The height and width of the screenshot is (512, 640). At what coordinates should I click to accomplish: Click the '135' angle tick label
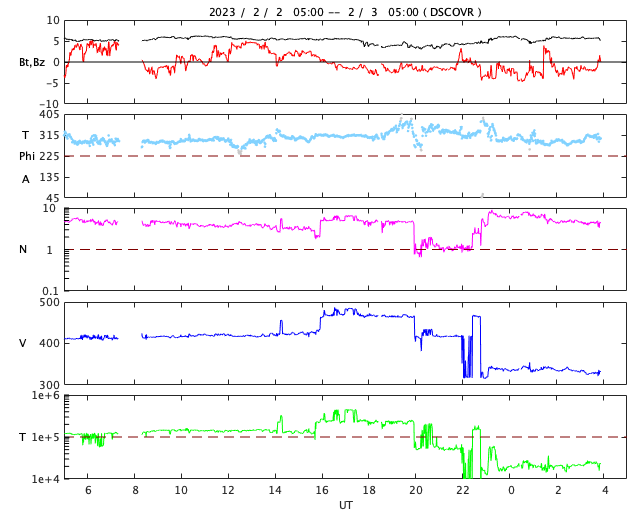pyautogui.click(x=49, y=178)
